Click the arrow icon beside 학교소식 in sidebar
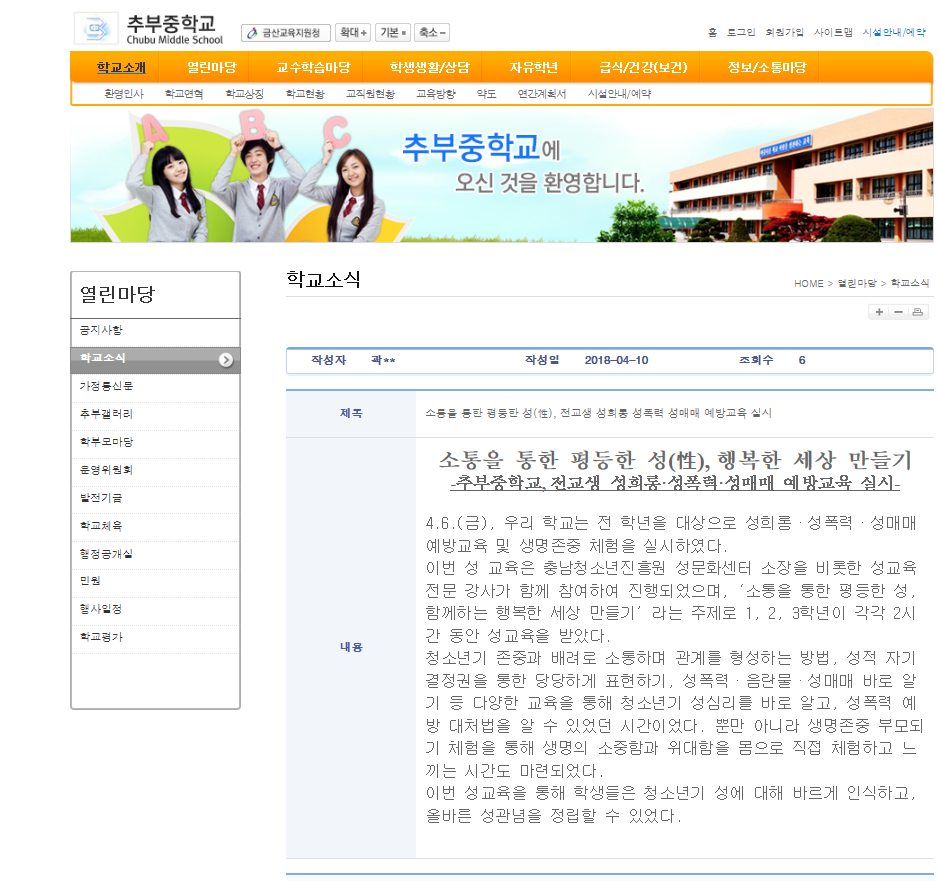 (x=227, y=360)
